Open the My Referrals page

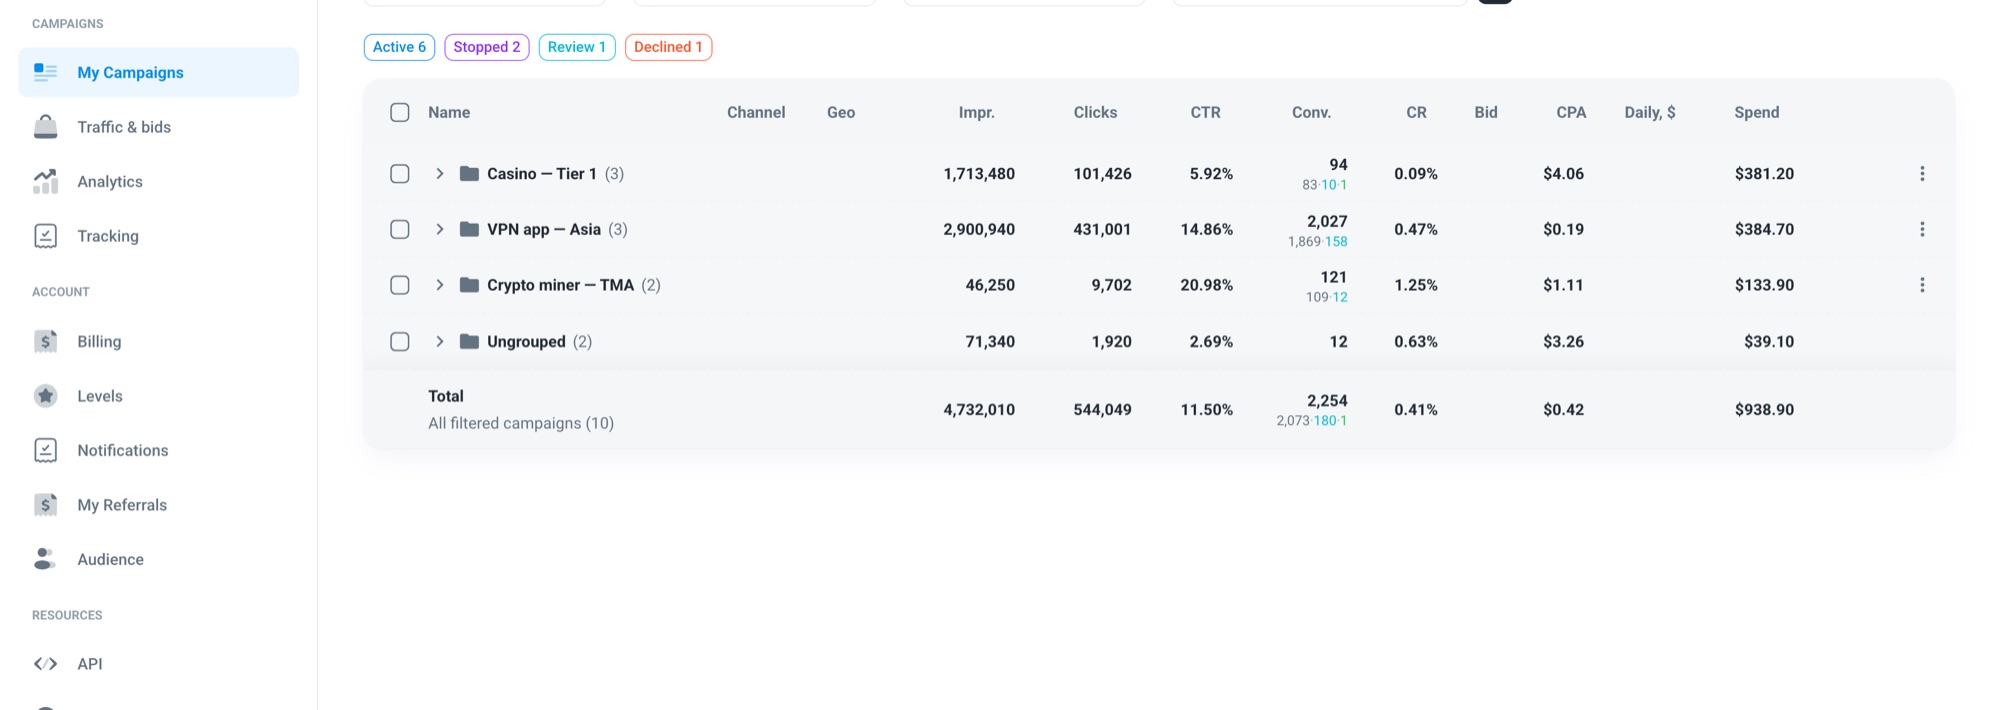point(159,505)
